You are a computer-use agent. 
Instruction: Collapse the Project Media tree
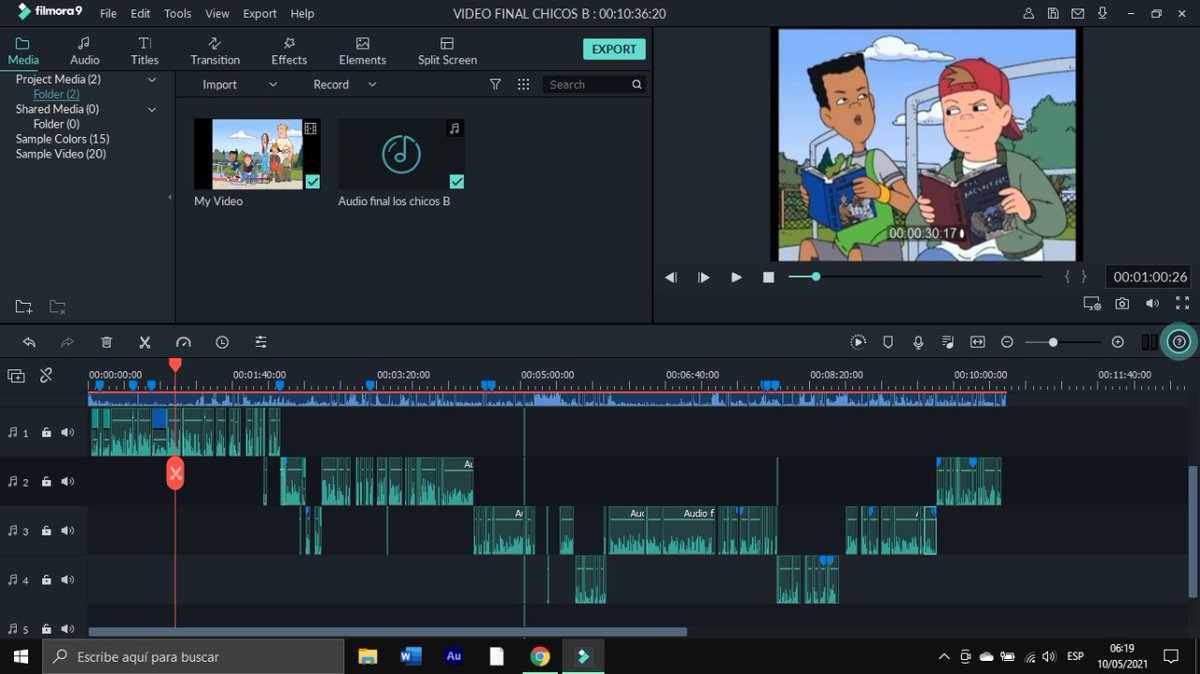152,79
